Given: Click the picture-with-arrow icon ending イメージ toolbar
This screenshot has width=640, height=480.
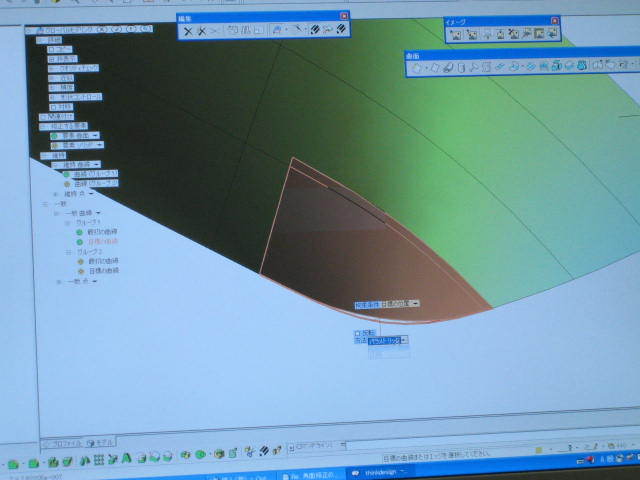Looking at the screenshot, I should [552, 33].
